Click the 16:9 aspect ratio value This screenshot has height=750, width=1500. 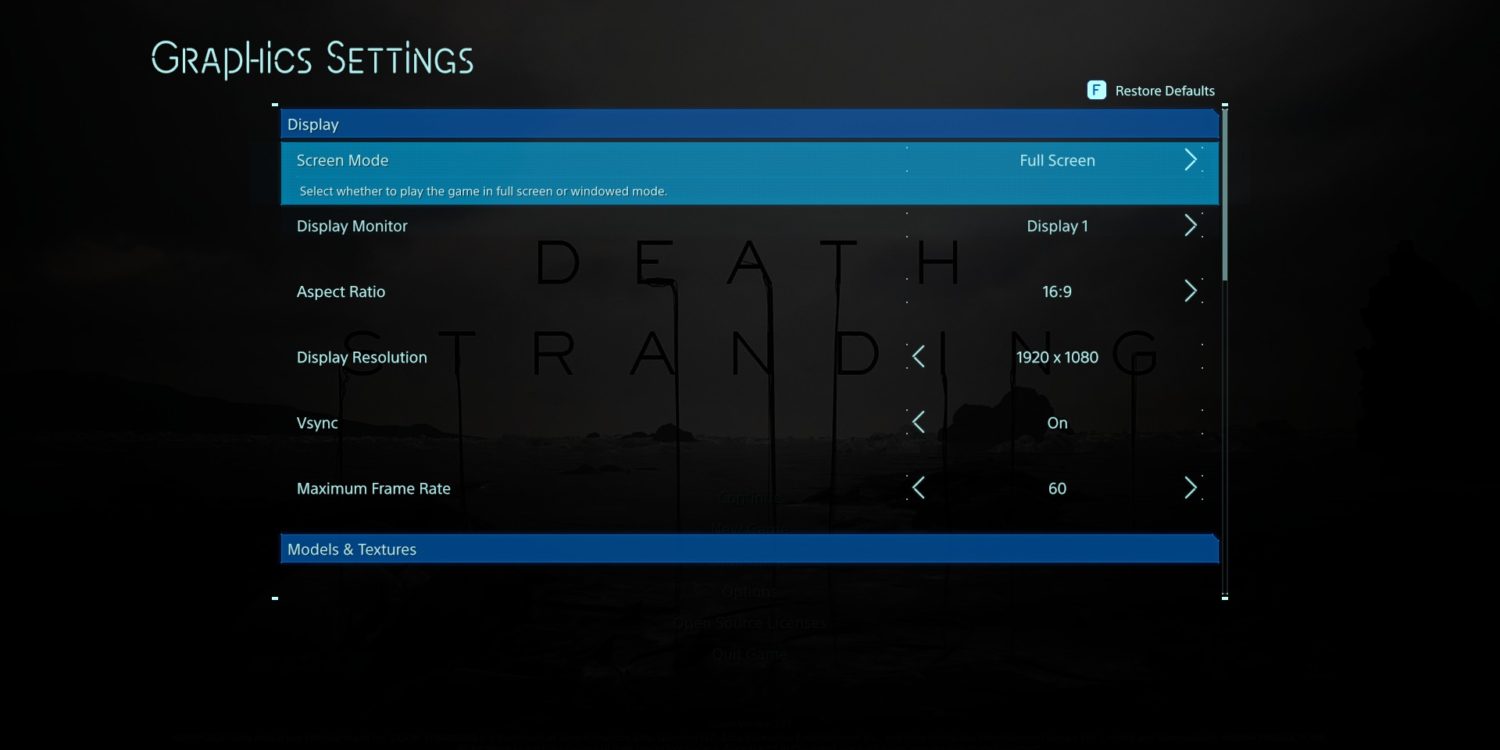point(1057,292)
